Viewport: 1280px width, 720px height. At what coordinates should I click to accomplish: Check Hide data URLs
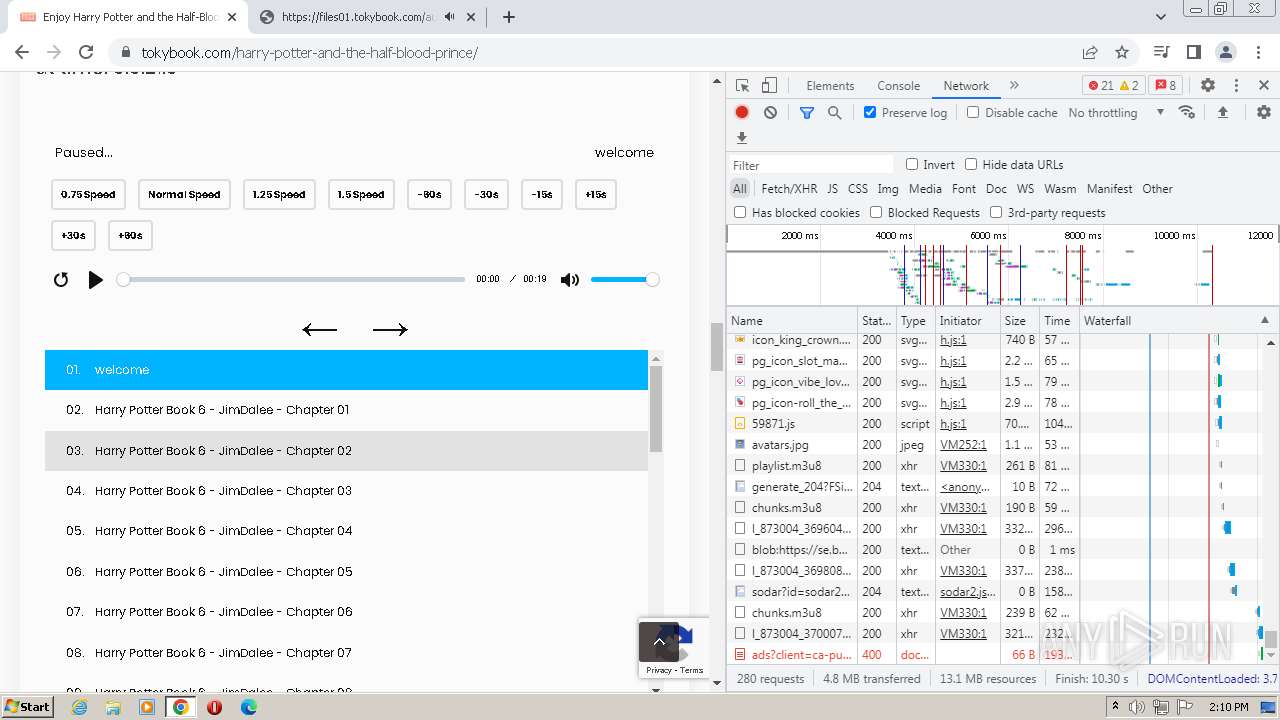pyautogui.click(x=971, y=165)
